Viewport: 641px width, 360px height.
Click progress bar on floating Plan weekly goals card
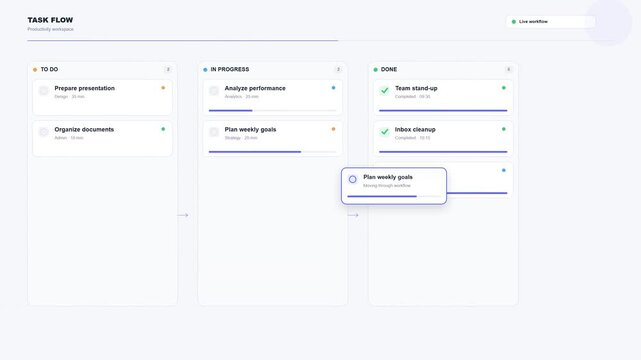[x=394, y=197]
